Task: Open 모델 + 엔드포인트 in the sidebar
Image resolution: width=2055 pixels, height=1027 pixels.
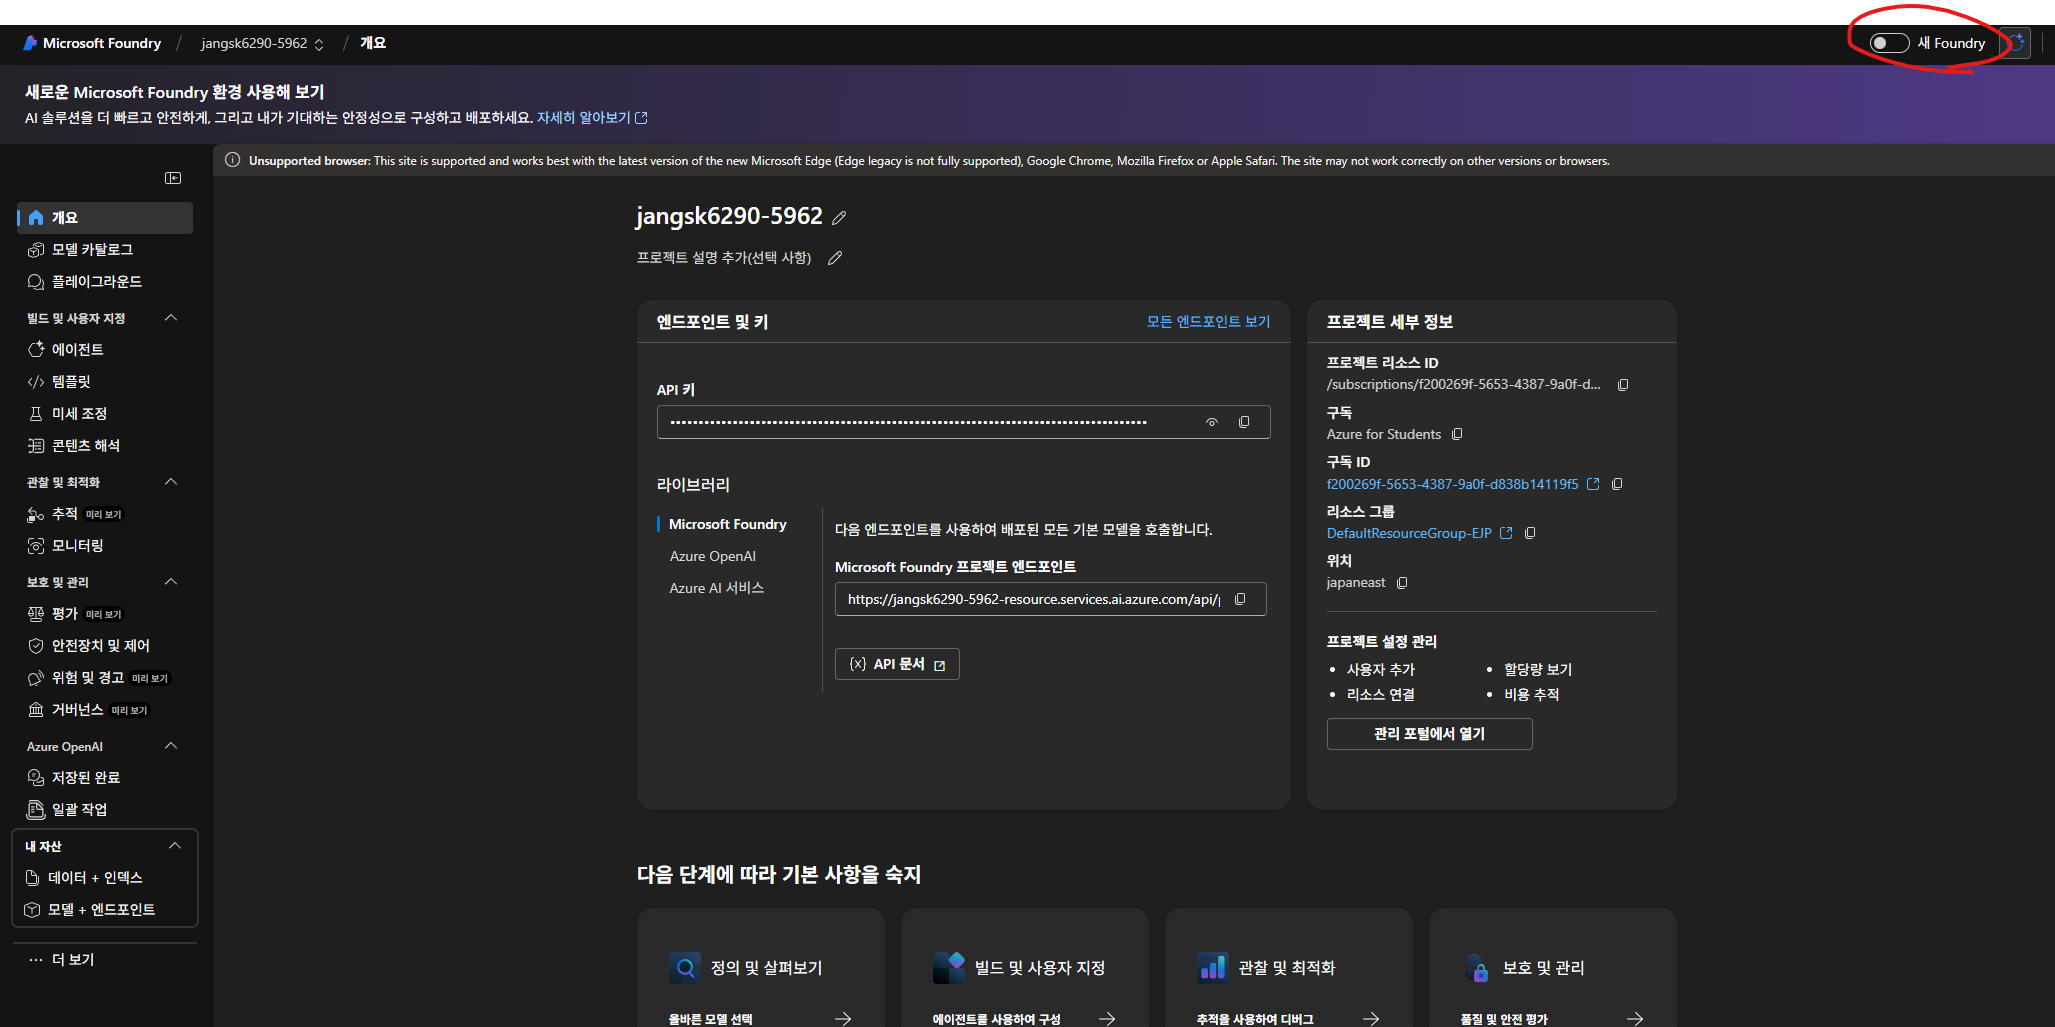Action: tap(105, 910)
